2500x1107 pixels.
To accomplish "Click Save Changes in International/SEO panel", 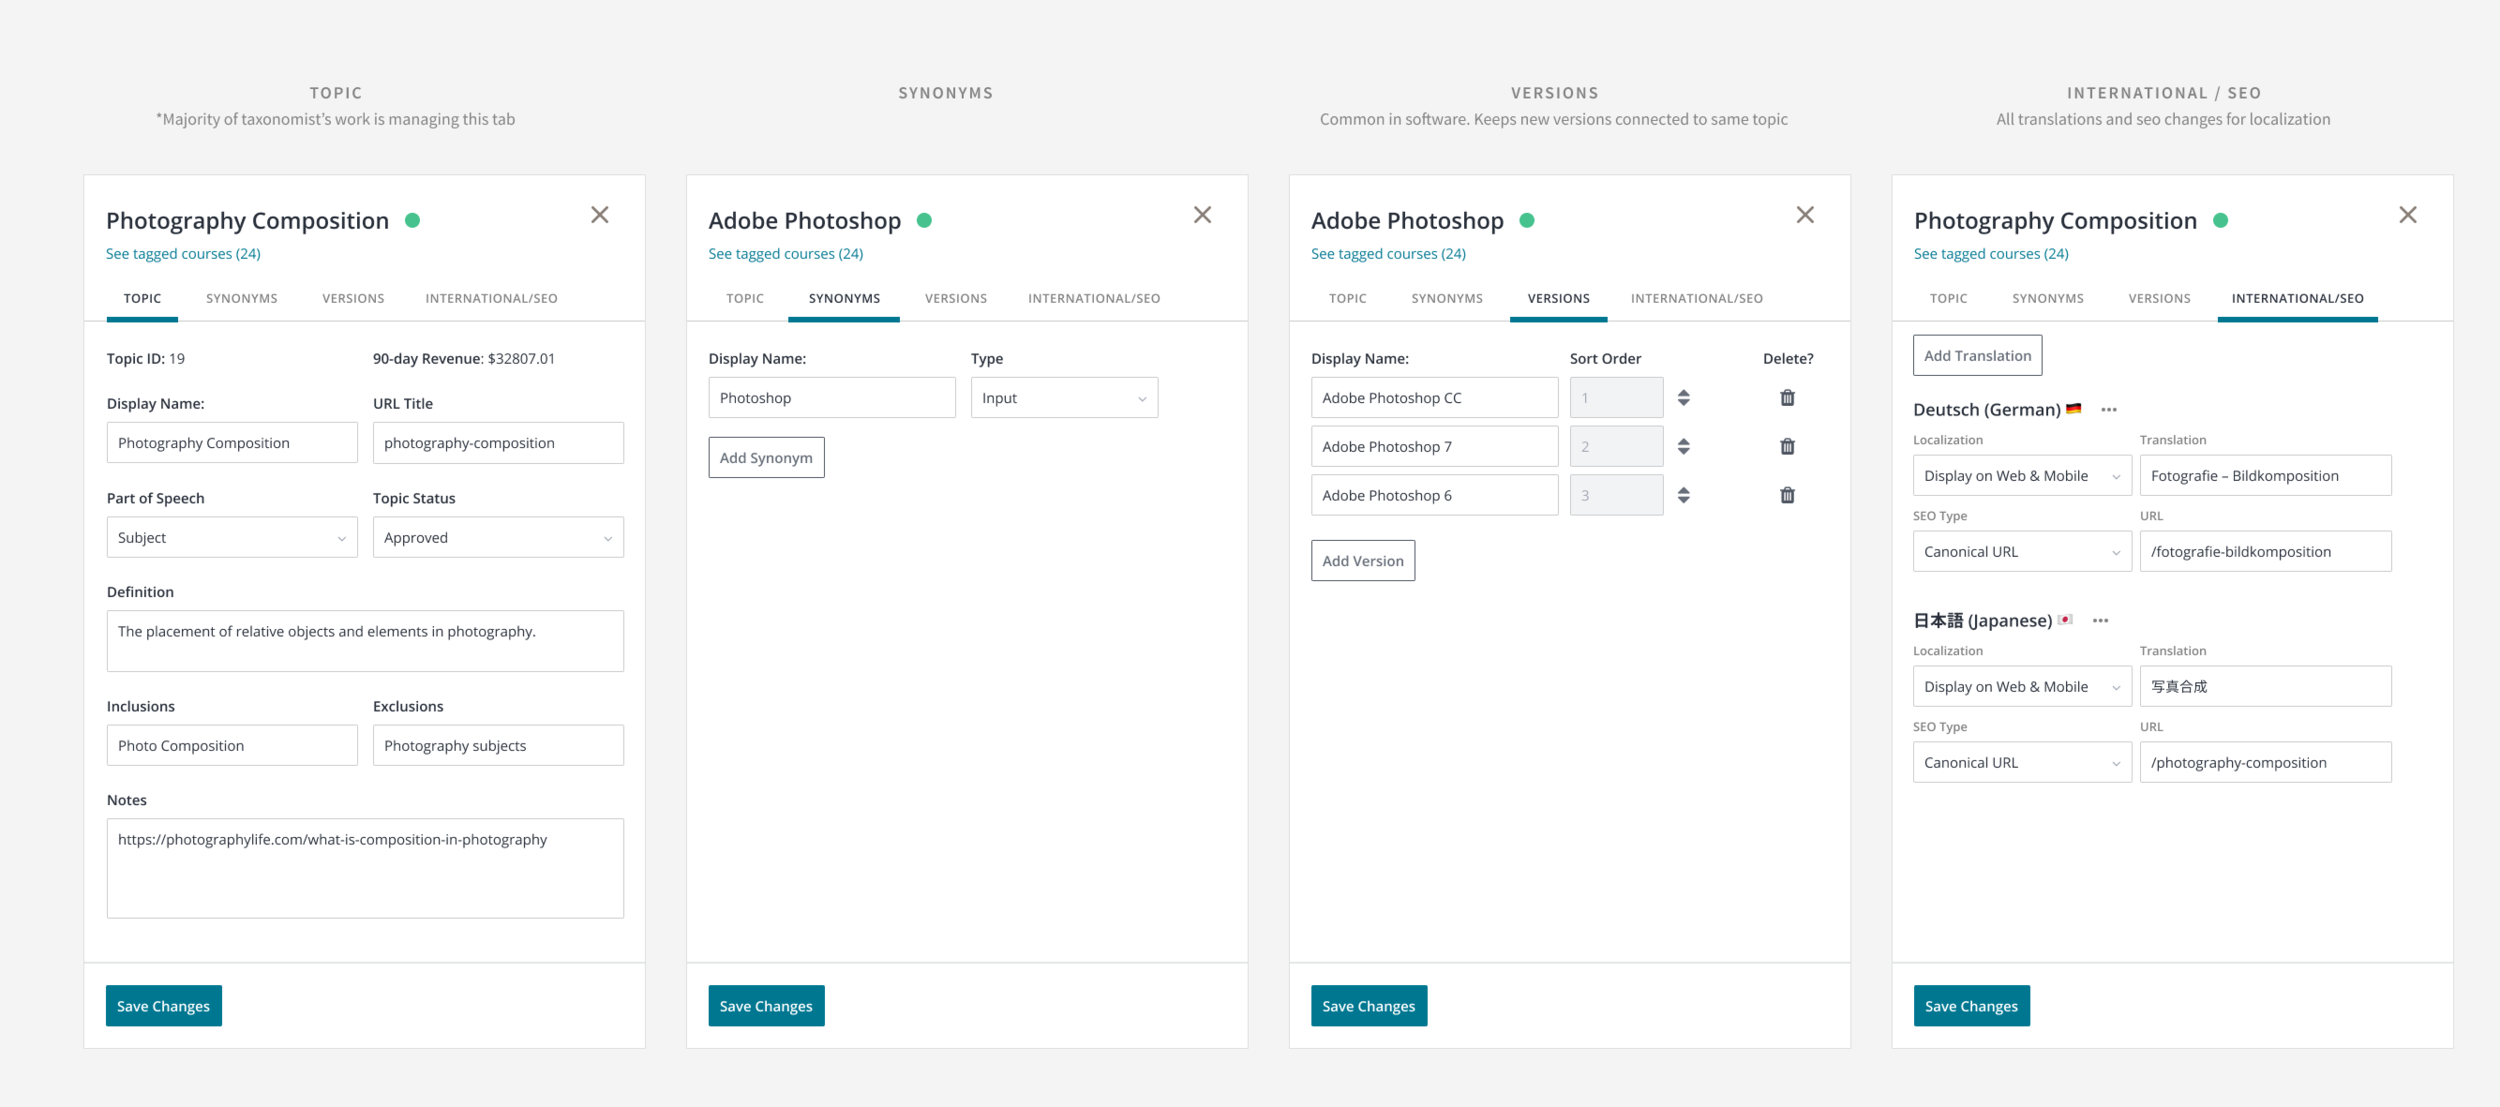I will [1972, 1006].
